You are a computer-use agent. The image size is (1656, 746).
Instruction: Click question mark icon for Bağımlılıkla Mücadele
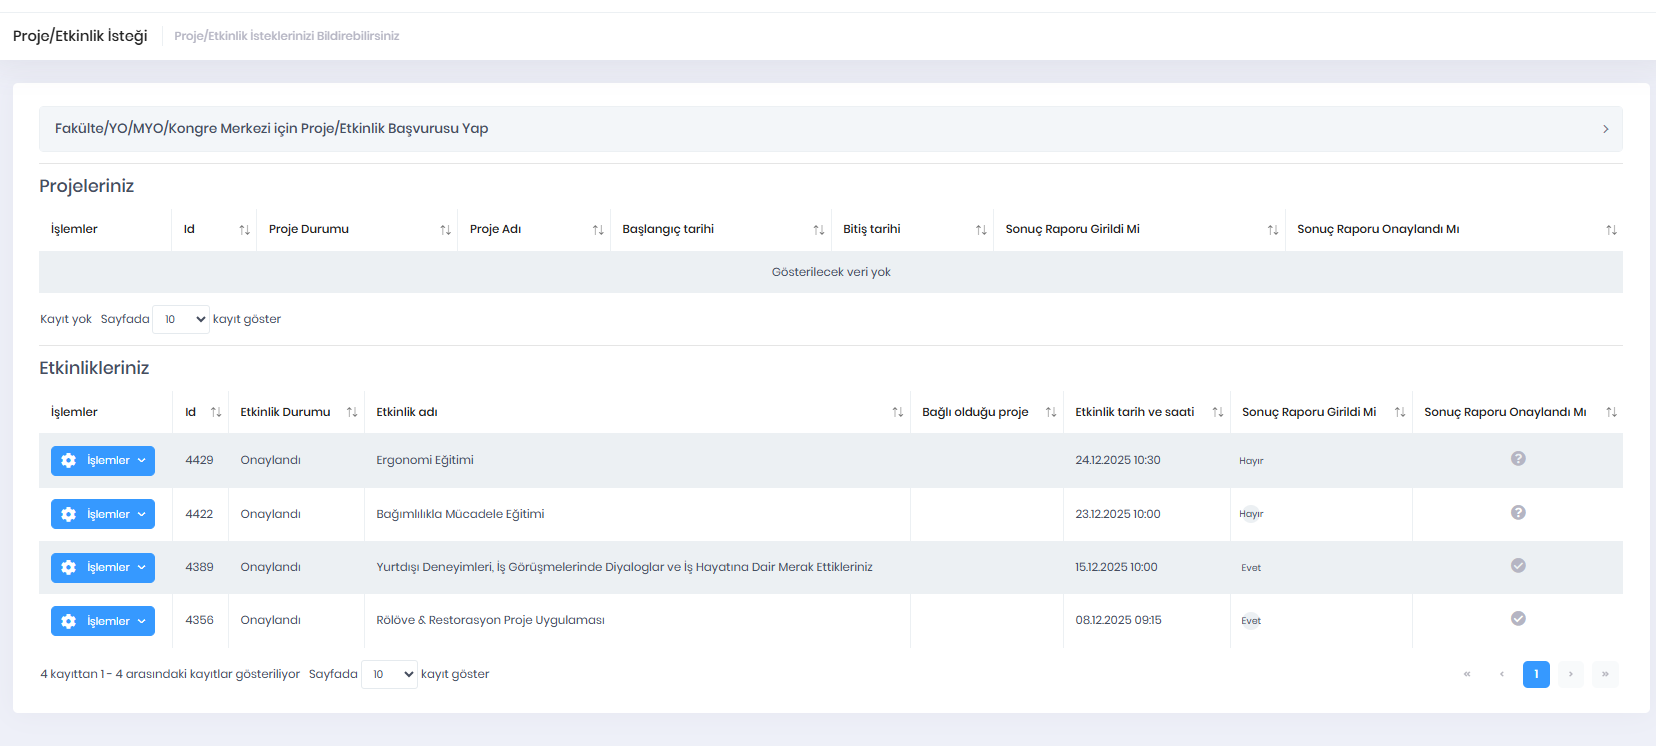click(1518, 513)
